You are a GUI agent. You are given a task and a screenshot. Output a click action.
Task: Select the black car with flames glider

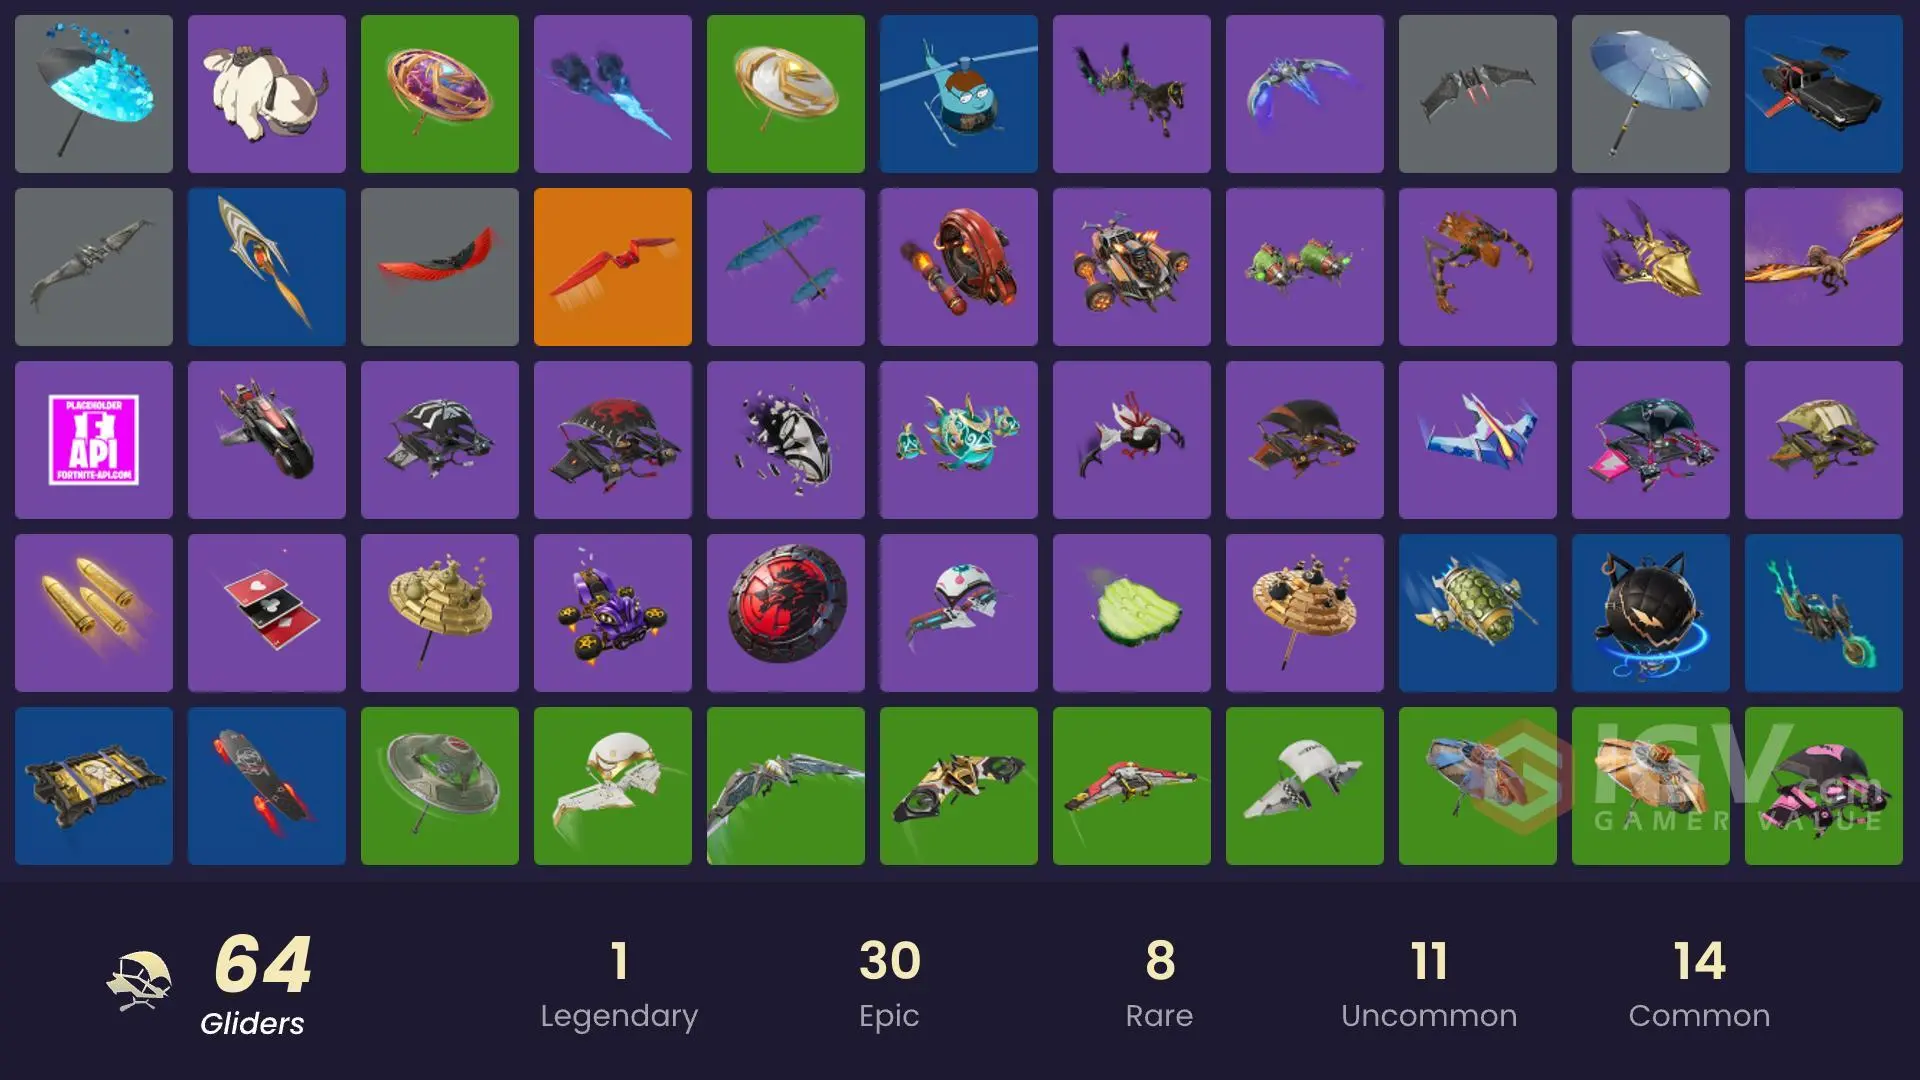(1824, 94)
